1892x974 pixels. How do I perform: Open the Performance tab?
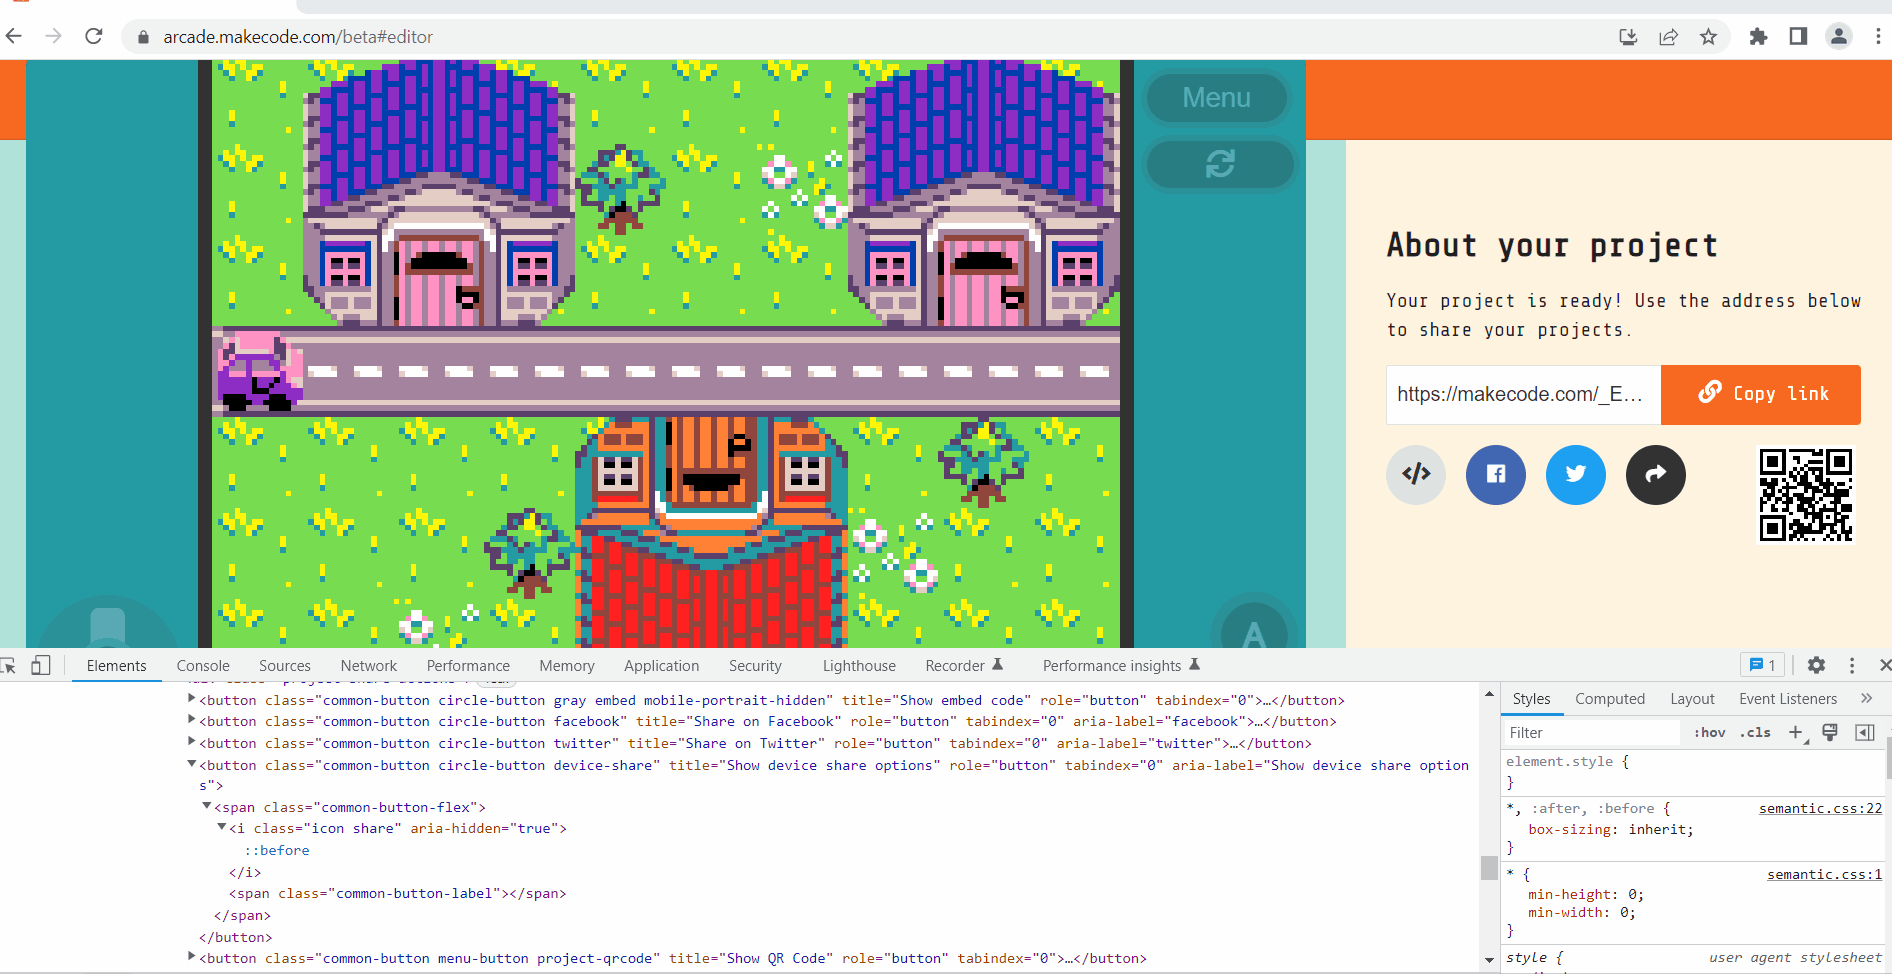468,666
